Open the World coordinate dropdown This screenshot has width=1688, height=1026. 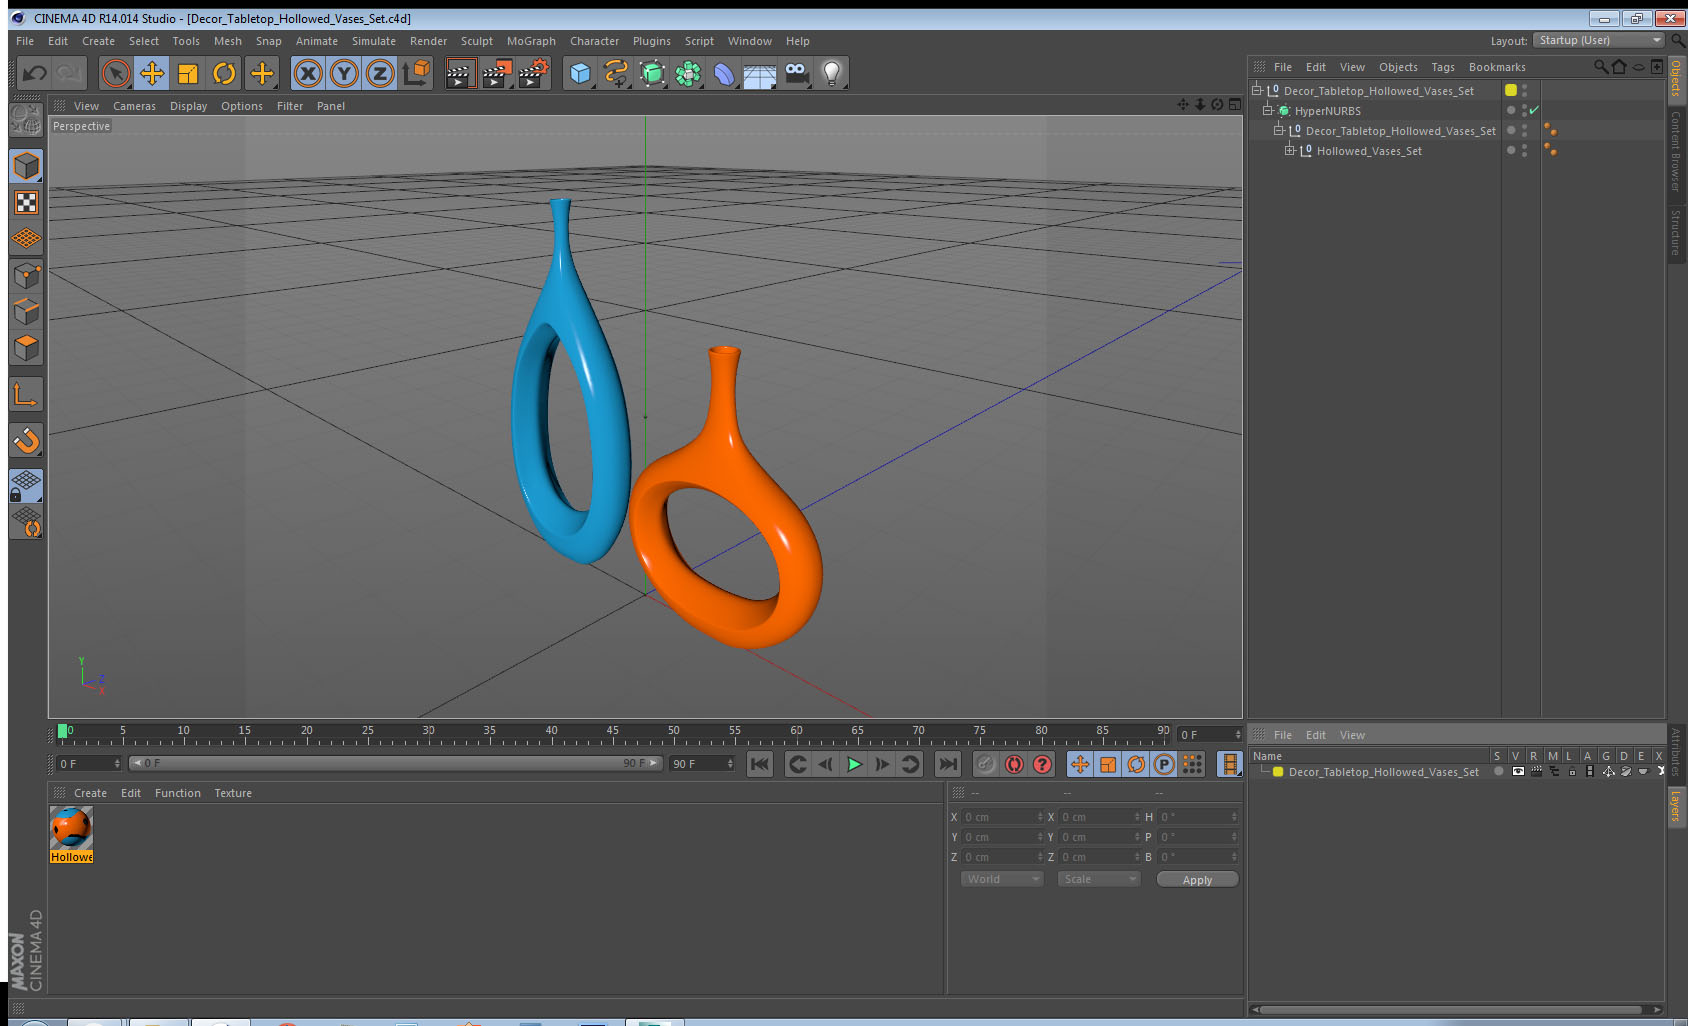tap(1002, 879)
